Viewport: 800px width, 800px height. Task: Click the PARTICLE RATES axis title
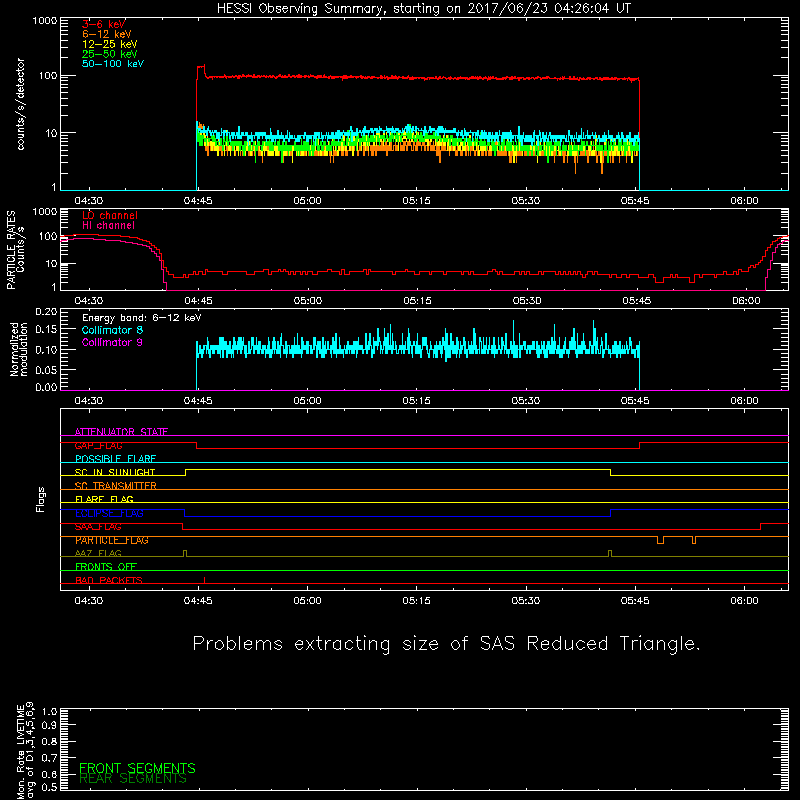[x=15, y=250]
